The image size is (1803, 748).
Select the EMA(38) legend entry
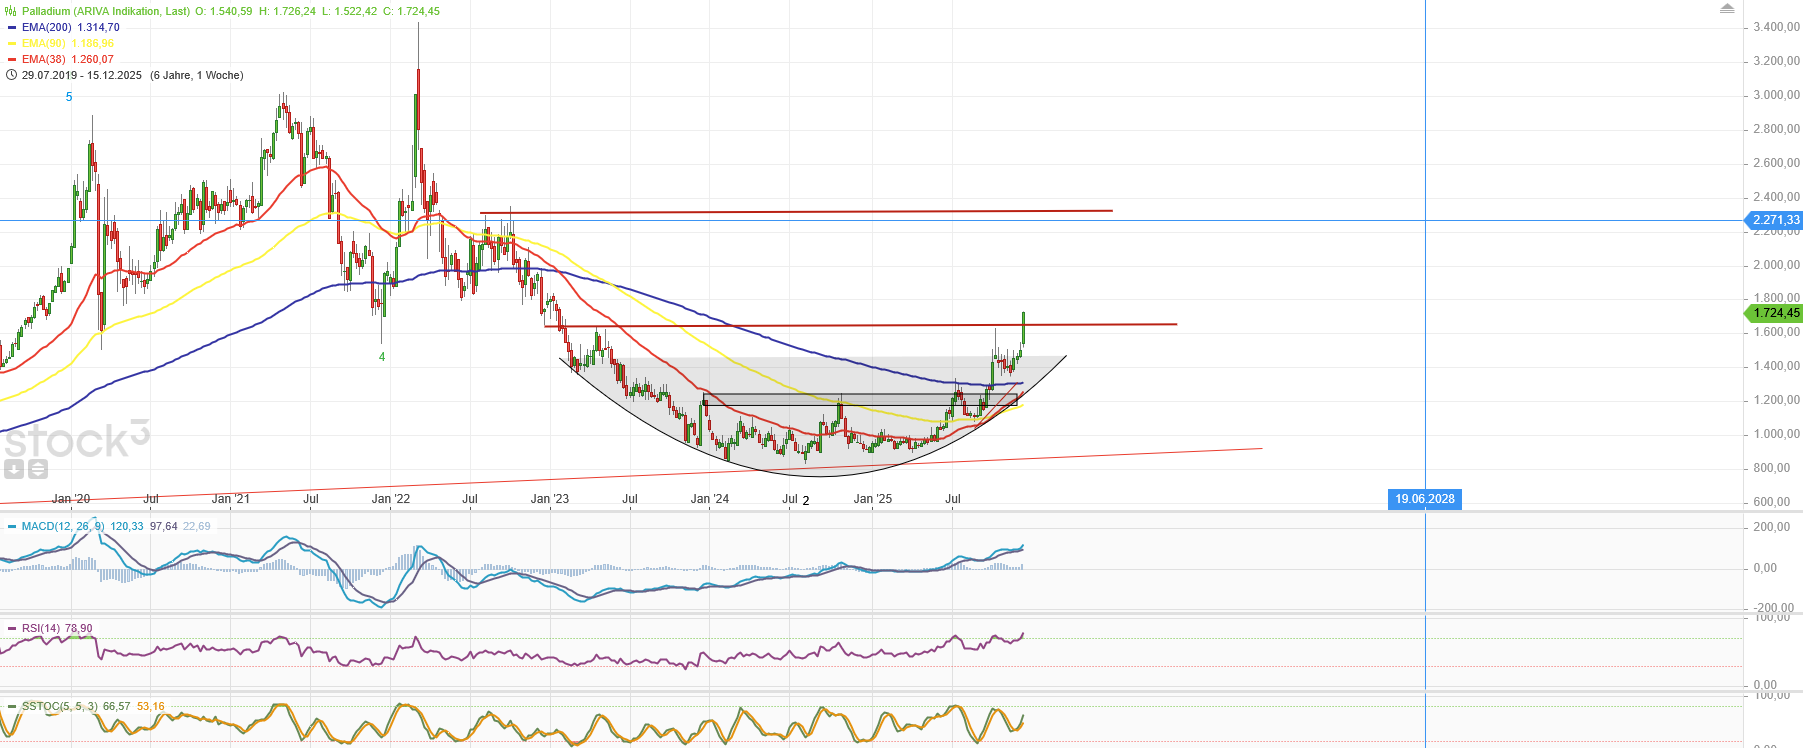click(x=43, y=60)
